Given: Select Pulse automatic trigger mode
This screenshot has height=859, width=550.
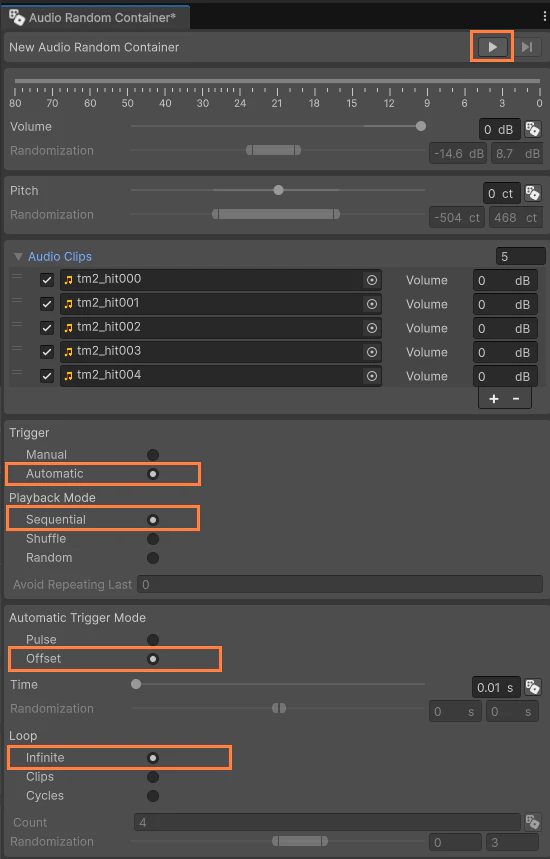Looking at the screenshot, I should (153, 640).
